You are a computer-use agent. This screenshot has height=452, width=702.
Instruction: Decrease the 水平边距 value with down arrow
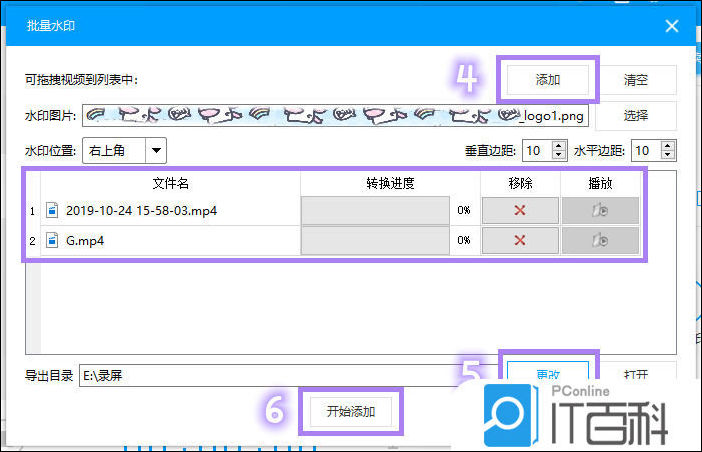coord(668,155)
